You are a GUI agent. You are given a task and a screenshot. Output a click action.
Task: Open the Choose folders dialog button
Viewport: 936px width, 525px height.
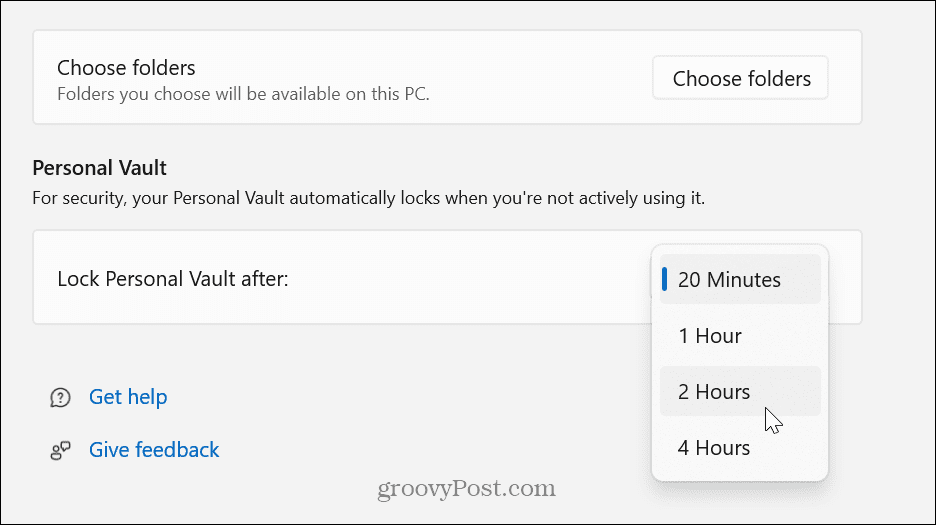[740, 78]
